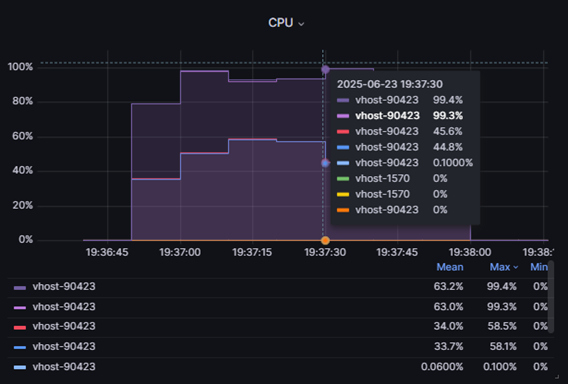Toggle first vhost-90423 series with 63.2% mean
The width and height of the screenshot is (568, 384).
(64, 287)
